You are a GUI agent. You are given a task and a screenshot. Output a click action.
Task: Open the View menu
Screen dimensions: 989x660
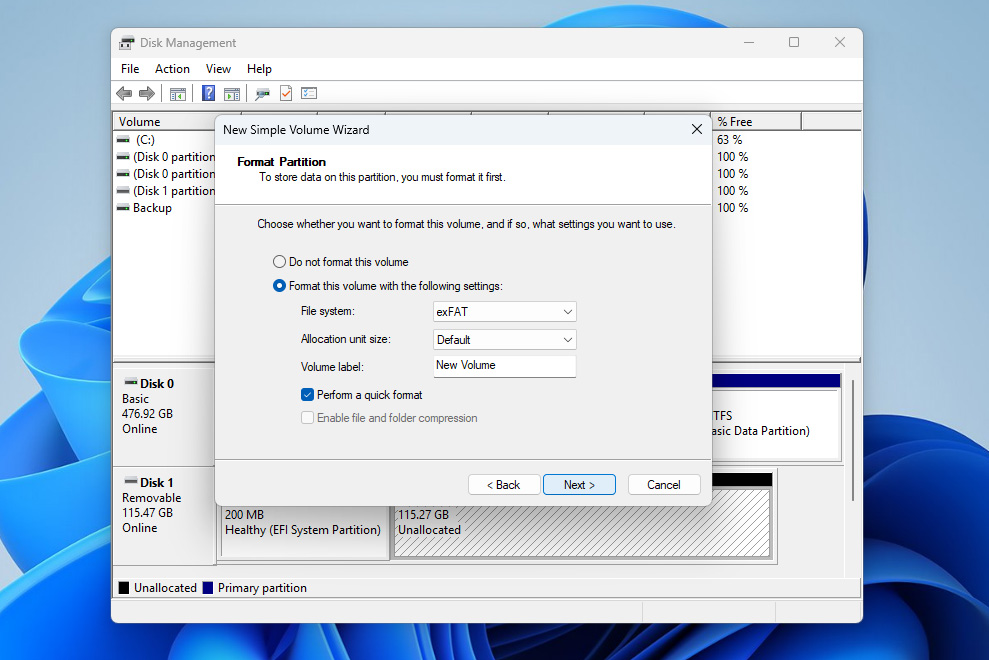click(218, 69)
